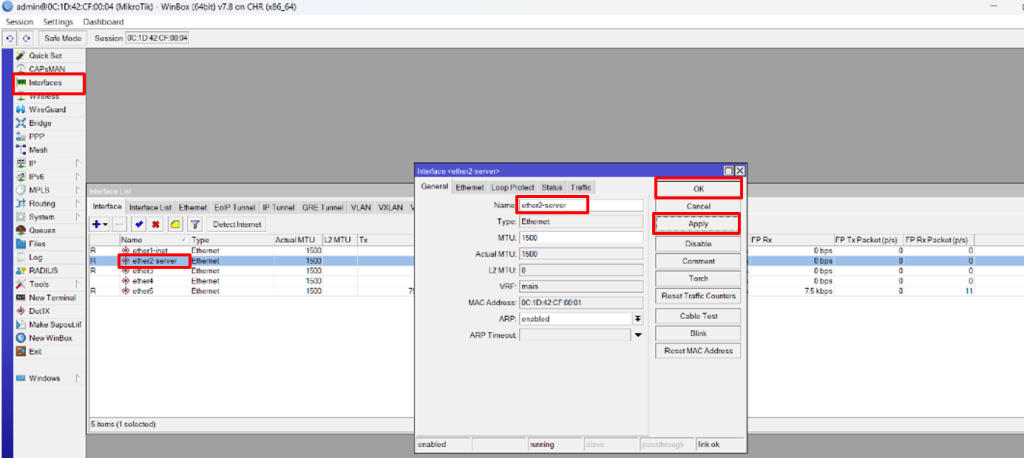Viewport: 1024px width, 458px height.
Task: Click the yellow comment note icon
Action: click(x=175, y=225)
